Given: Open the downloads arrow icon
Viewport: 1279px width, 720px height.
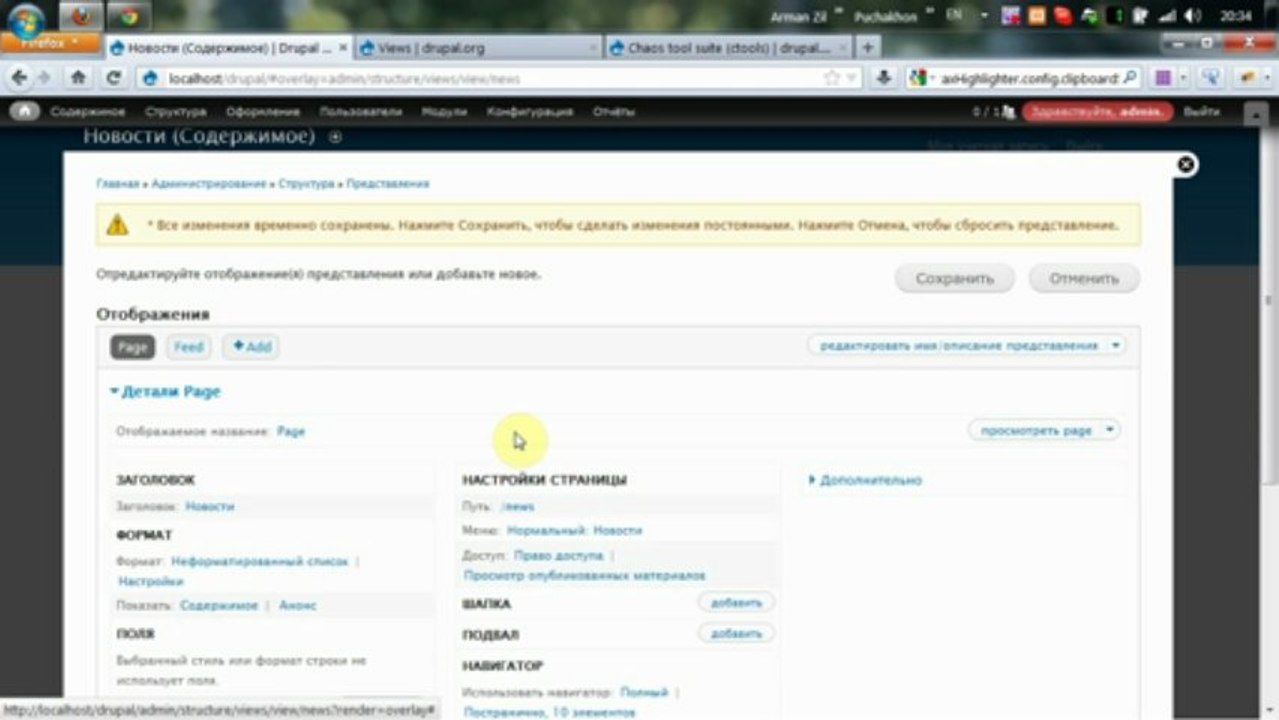Looking at the screenshot, I should click(883, 78).
